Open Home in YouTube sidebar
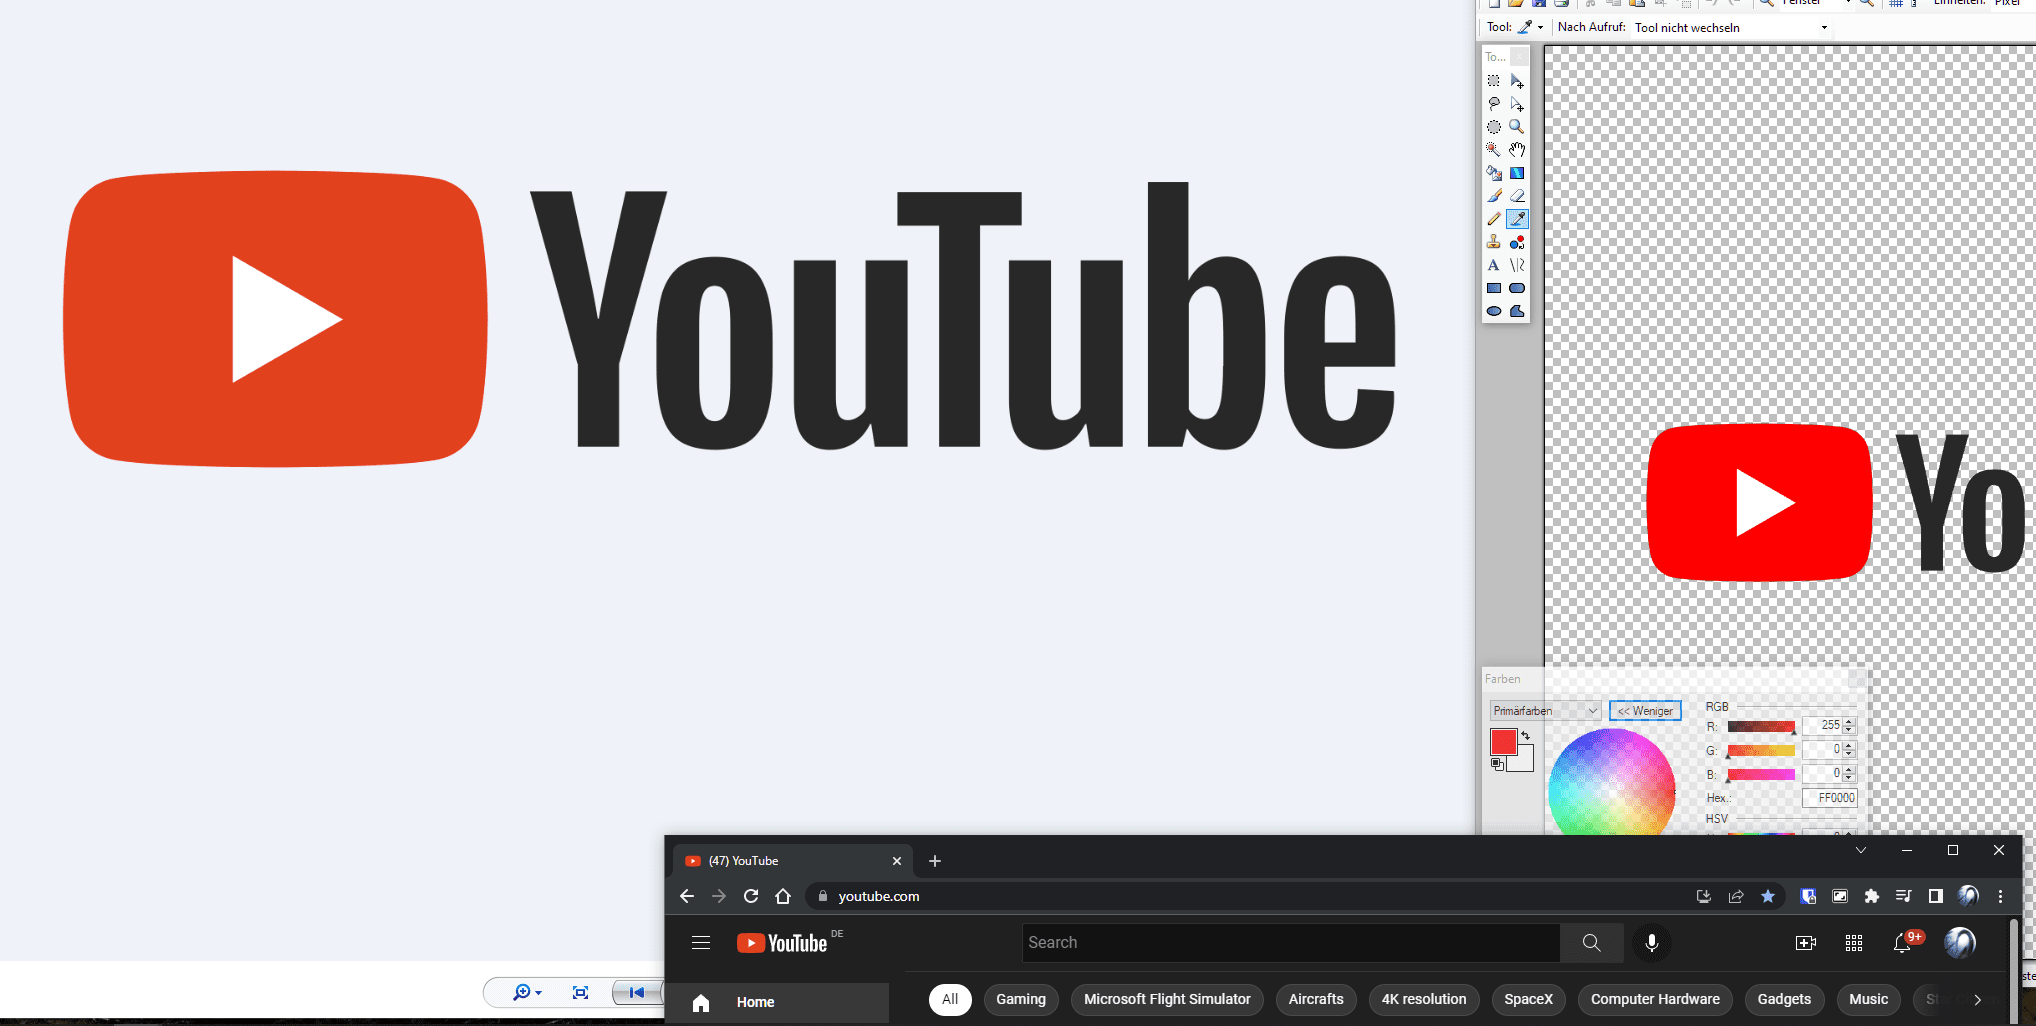 coord(777,1002)
